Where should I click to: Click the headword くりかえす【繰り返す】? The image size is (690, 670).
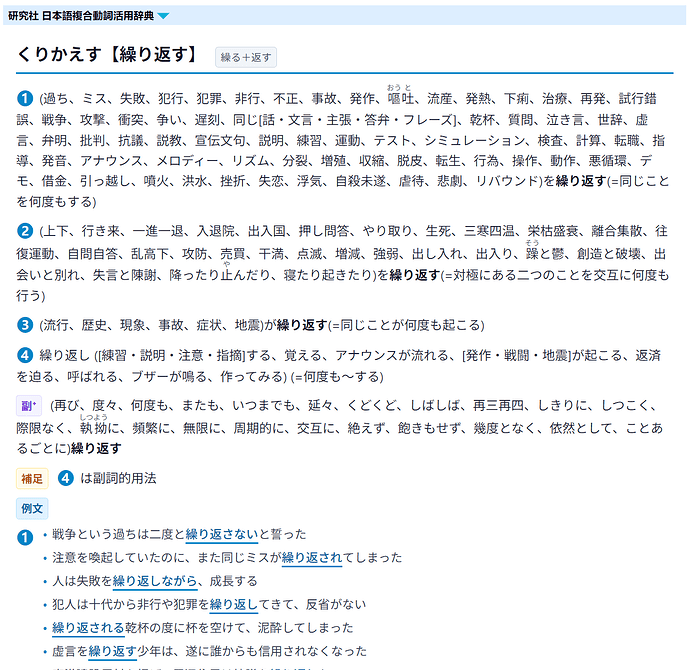point(108,54)
